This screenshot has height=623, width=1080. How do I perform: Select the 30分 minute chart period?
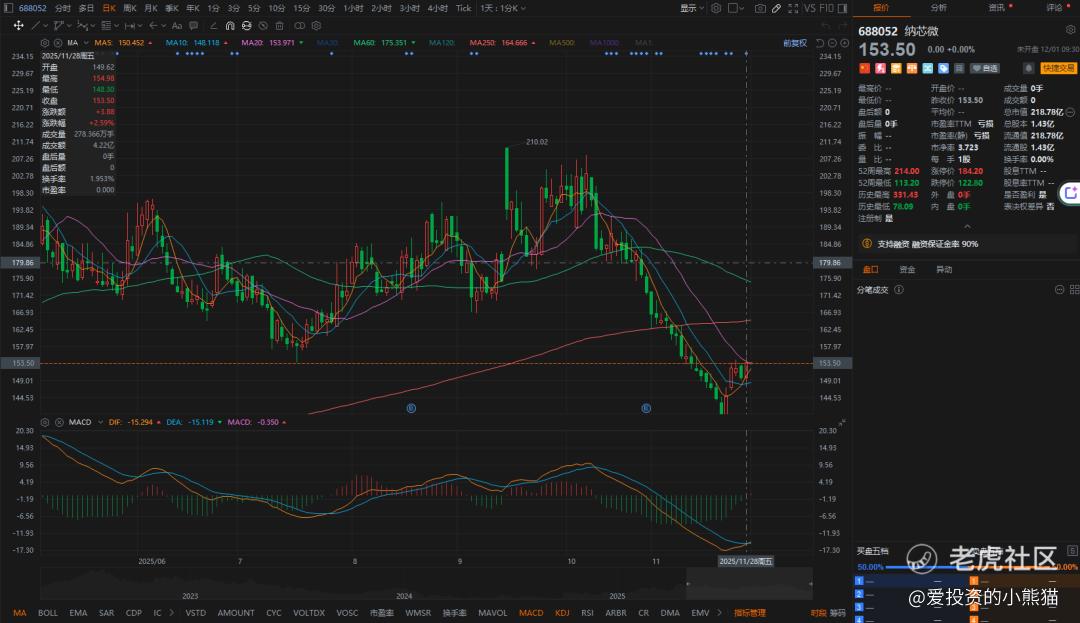tap(326, 8)
